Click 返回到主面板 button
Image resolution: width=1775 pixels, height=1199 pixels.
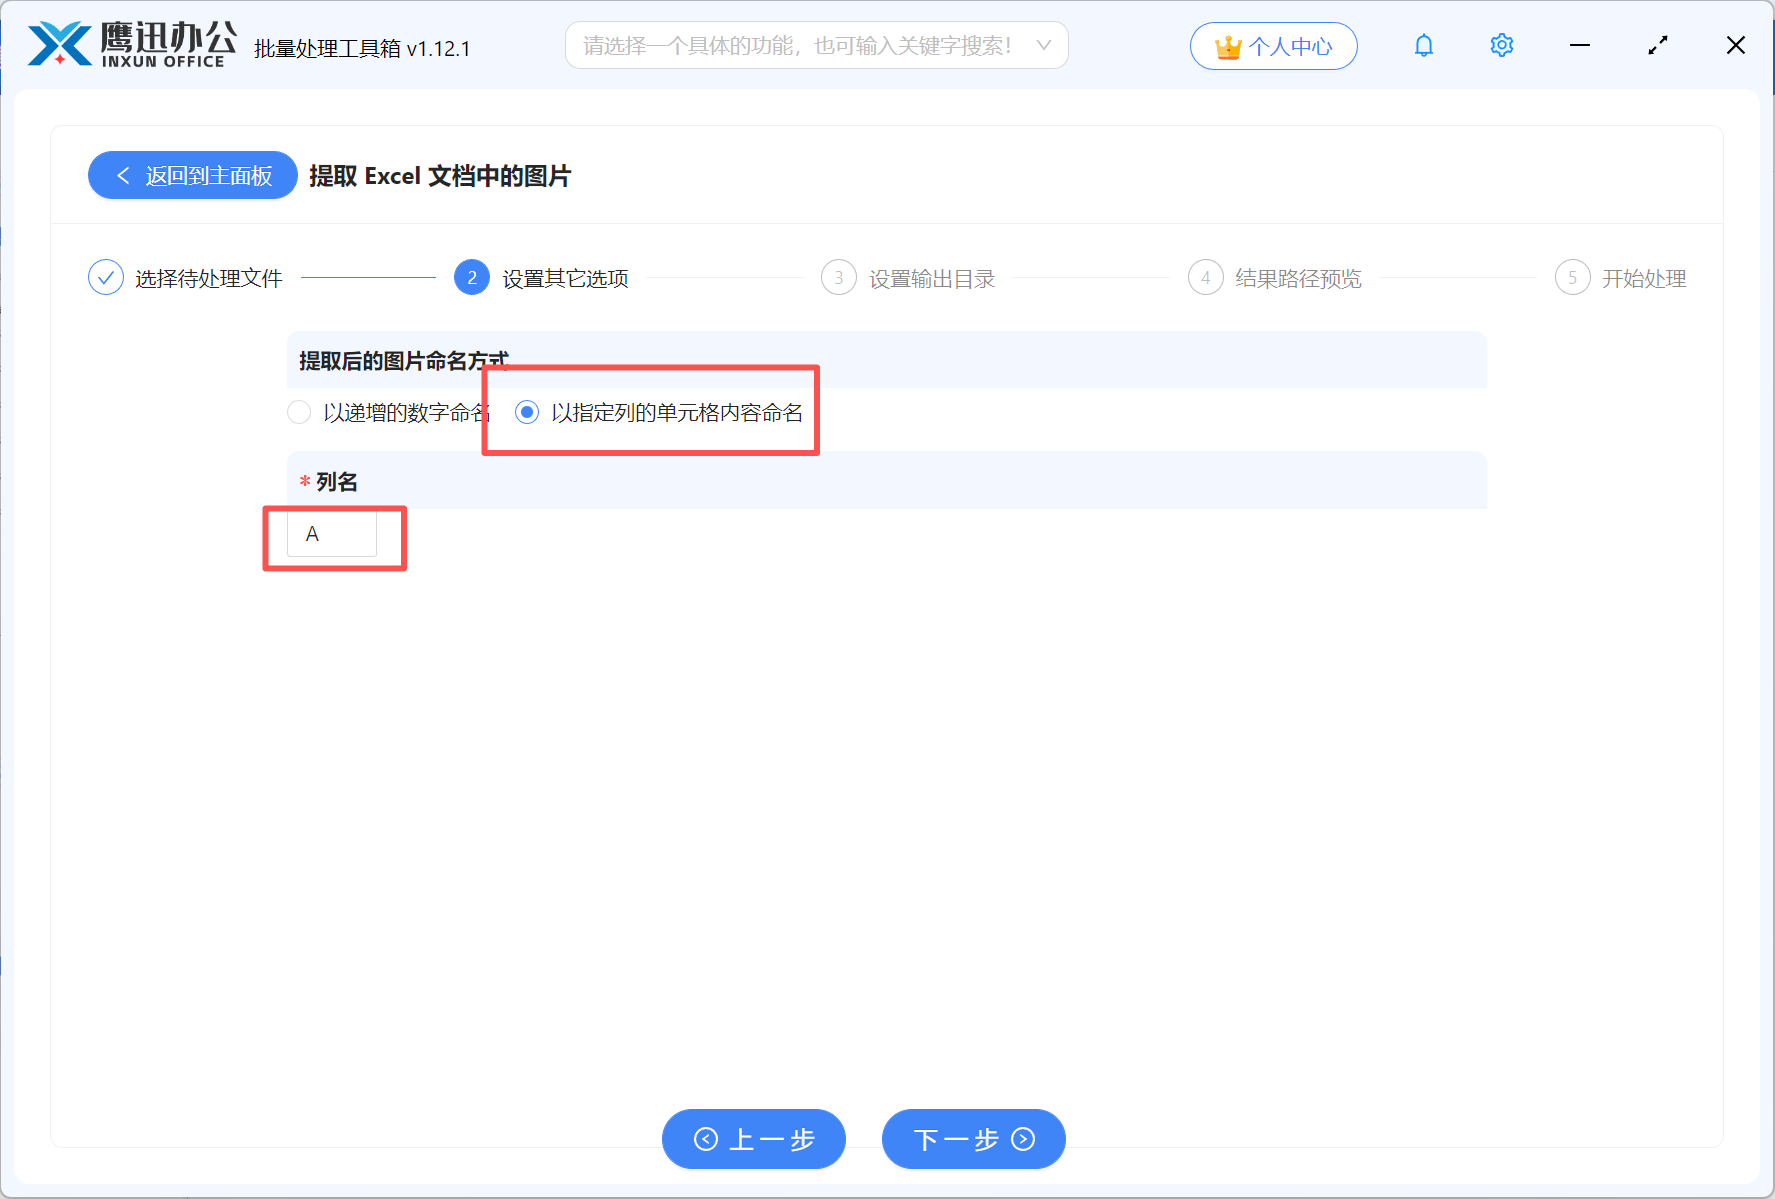pyautogui.click(x=192, y=175)
